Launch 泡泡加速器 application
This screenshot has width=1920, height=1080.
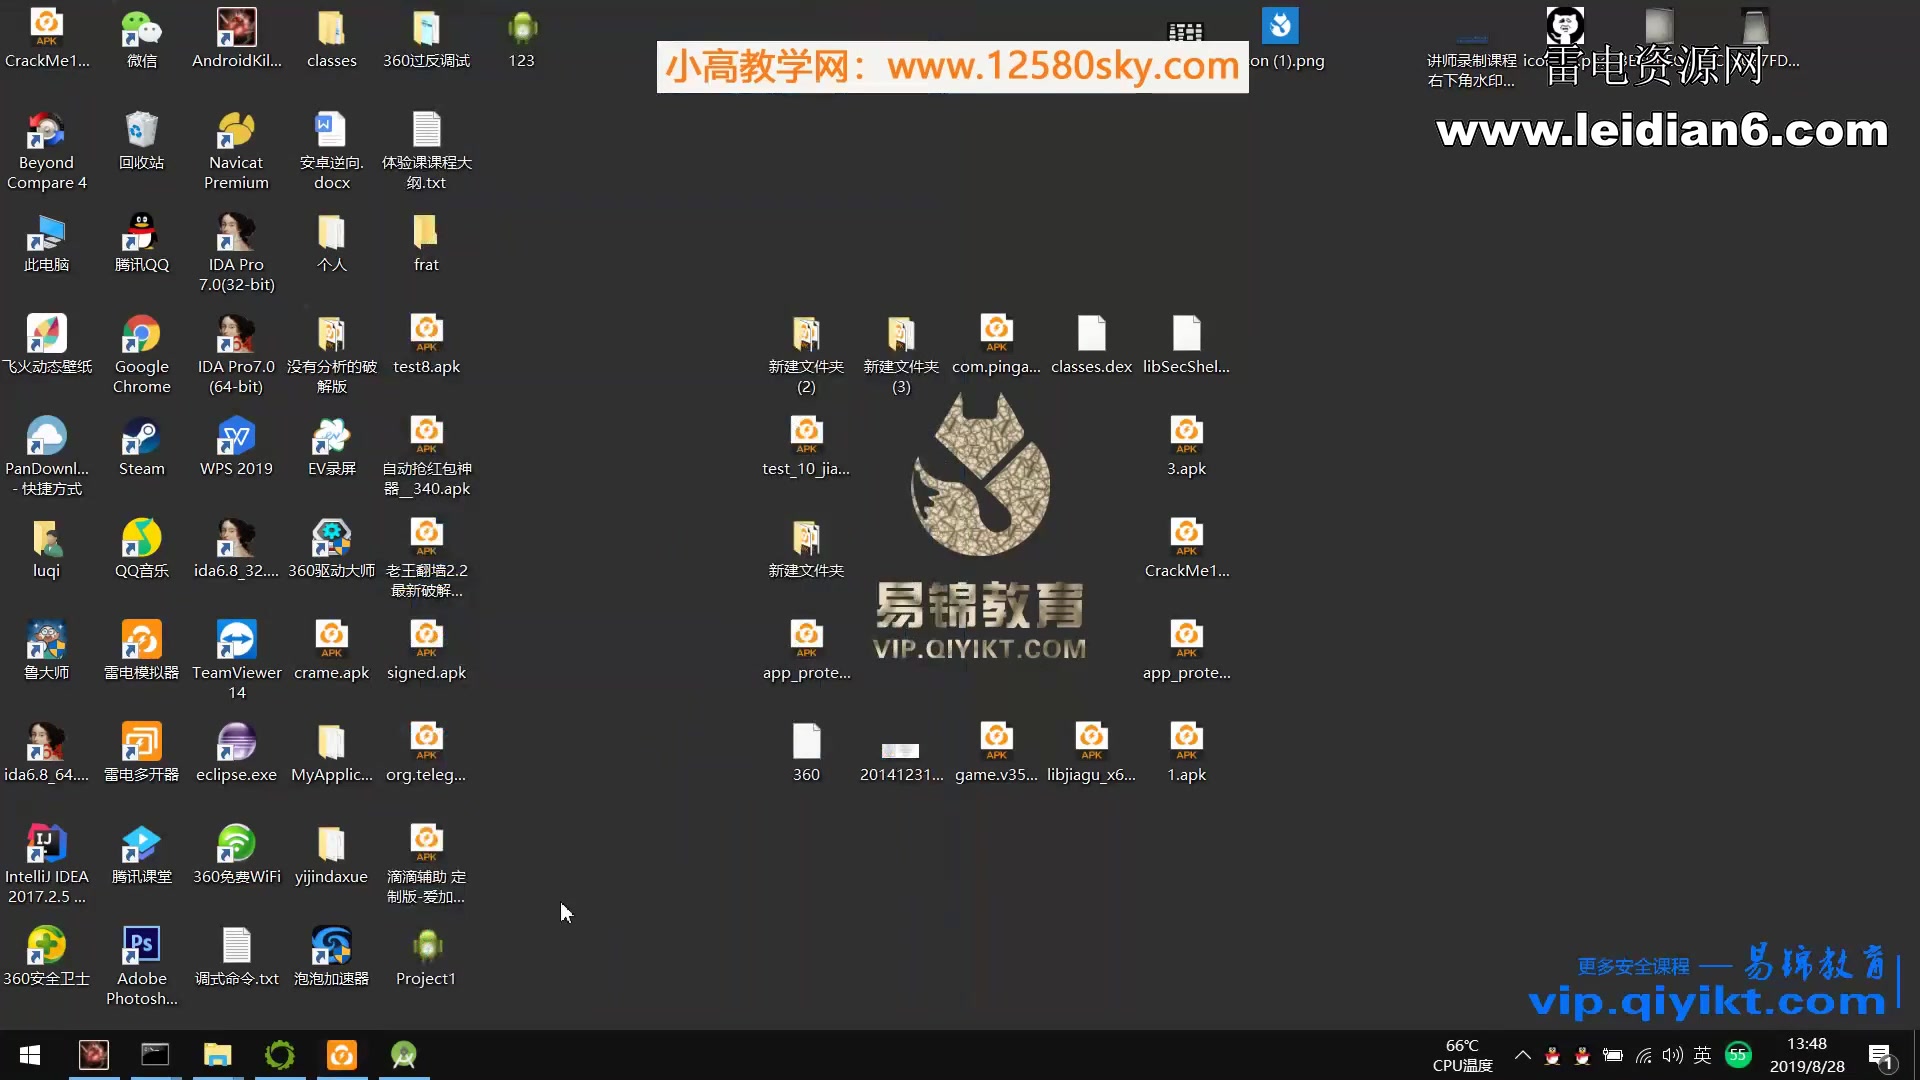click(331, 948)
